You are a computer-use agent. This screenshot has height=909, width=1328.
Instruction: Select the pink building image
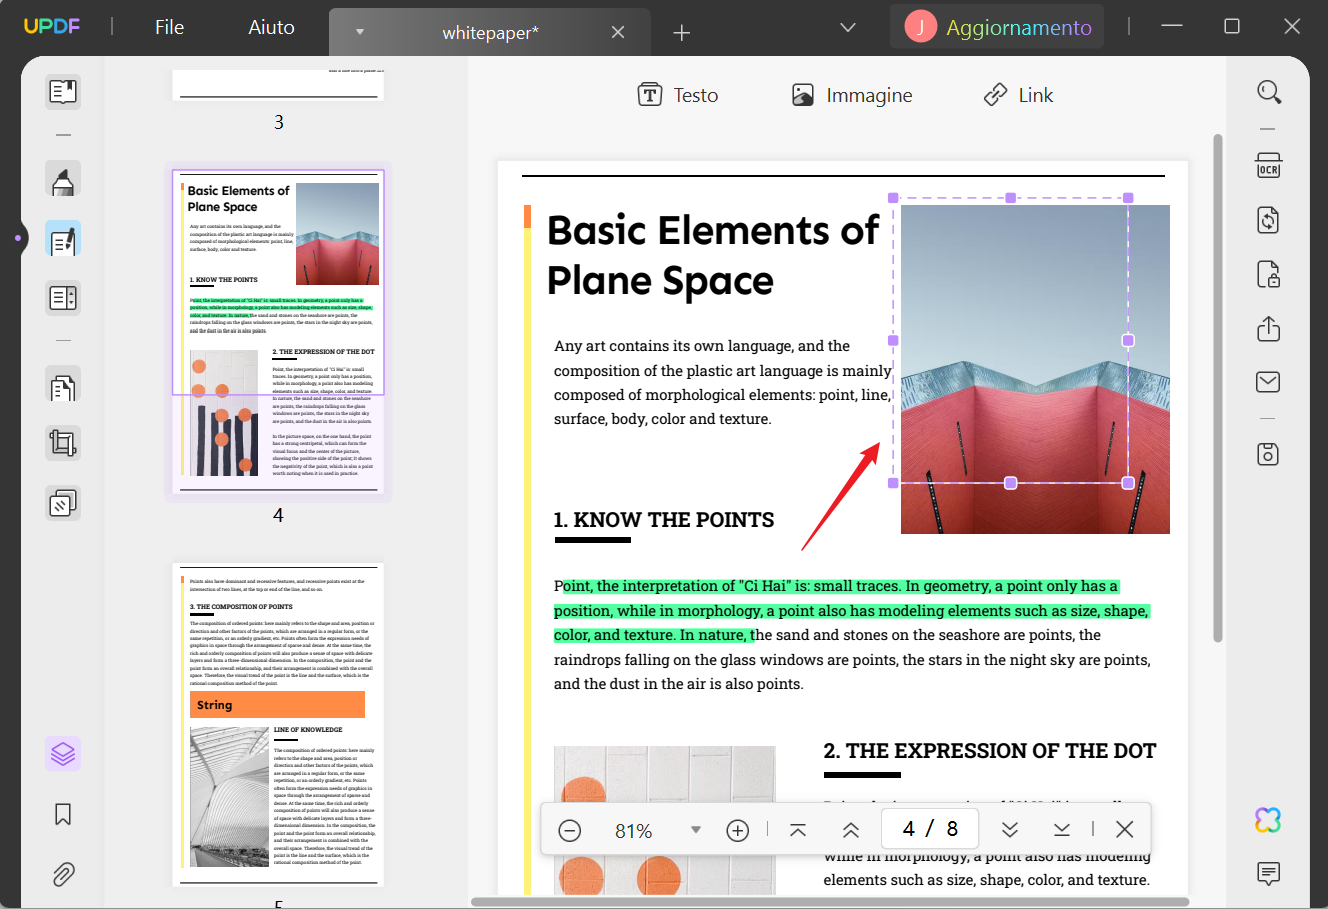[x=1035, y=369]
